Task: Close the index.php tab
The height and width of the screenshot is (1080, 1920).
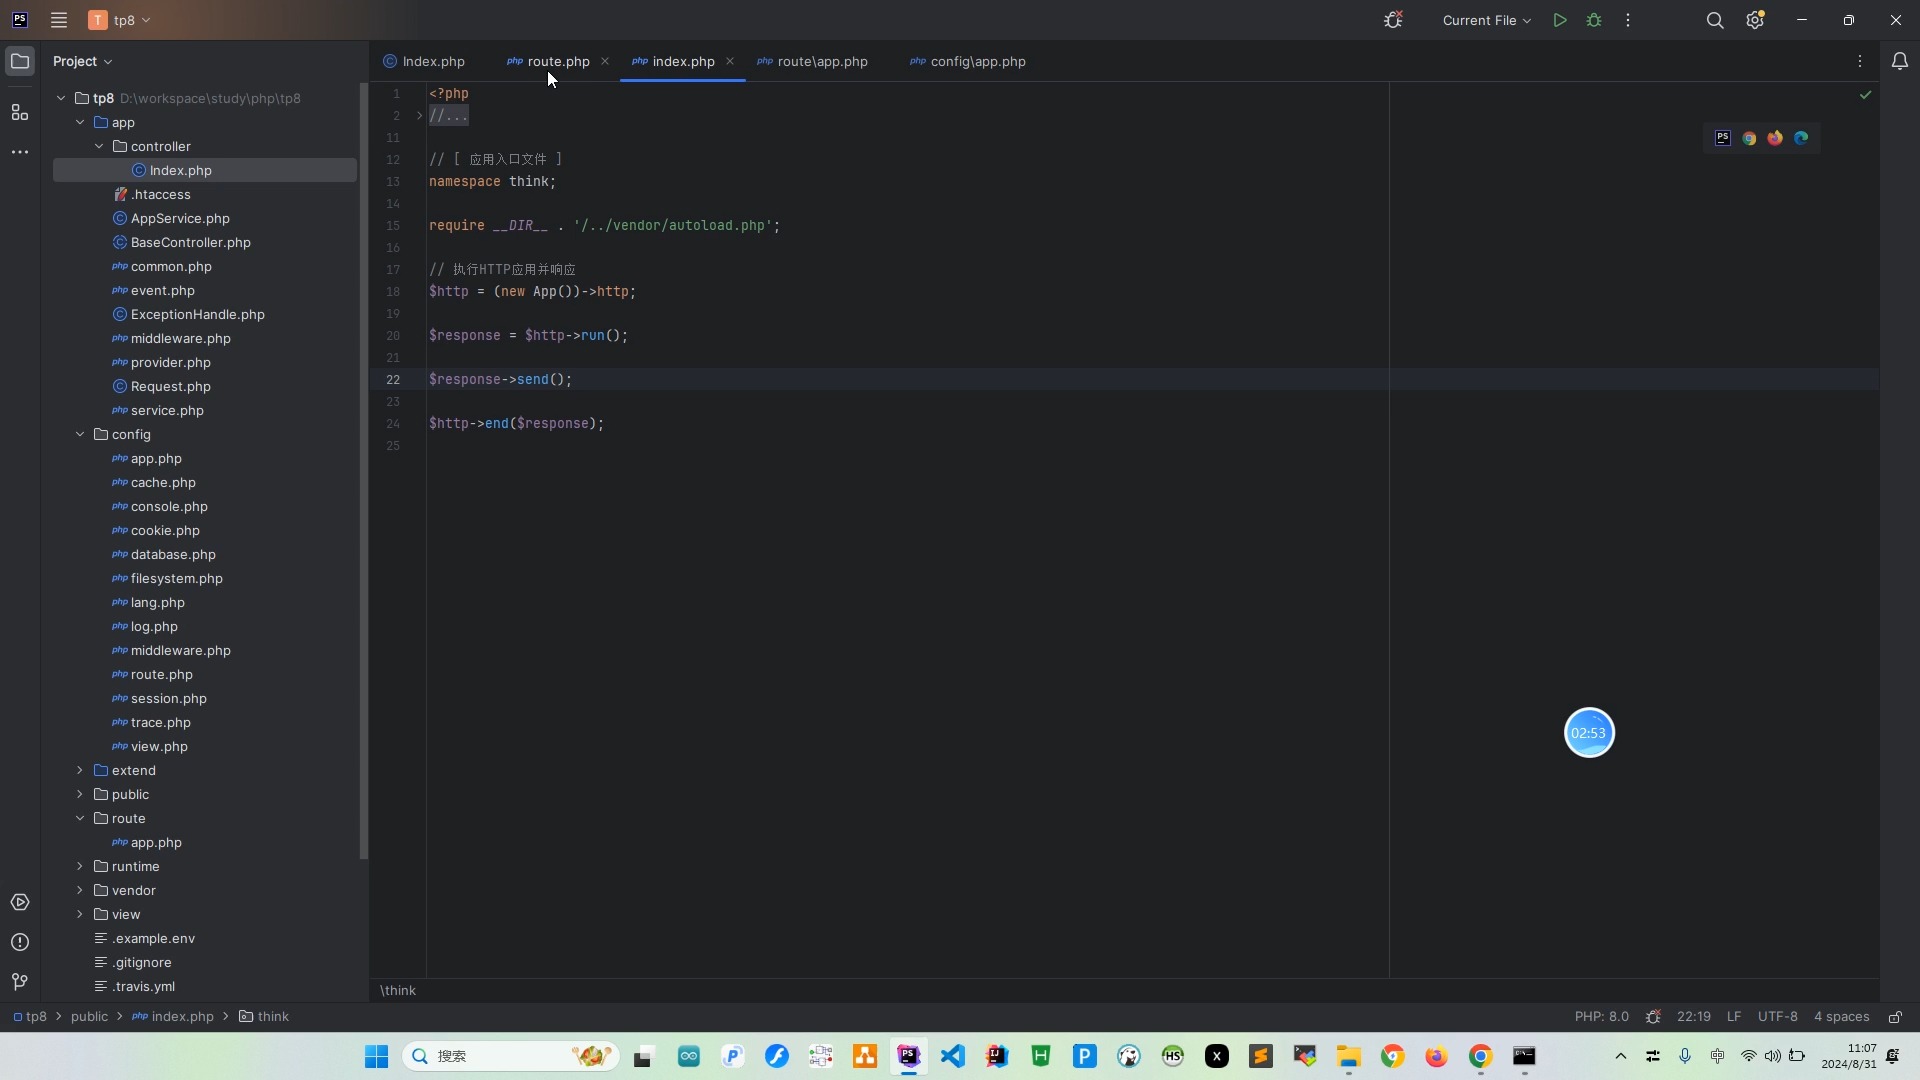Action: 730,61
